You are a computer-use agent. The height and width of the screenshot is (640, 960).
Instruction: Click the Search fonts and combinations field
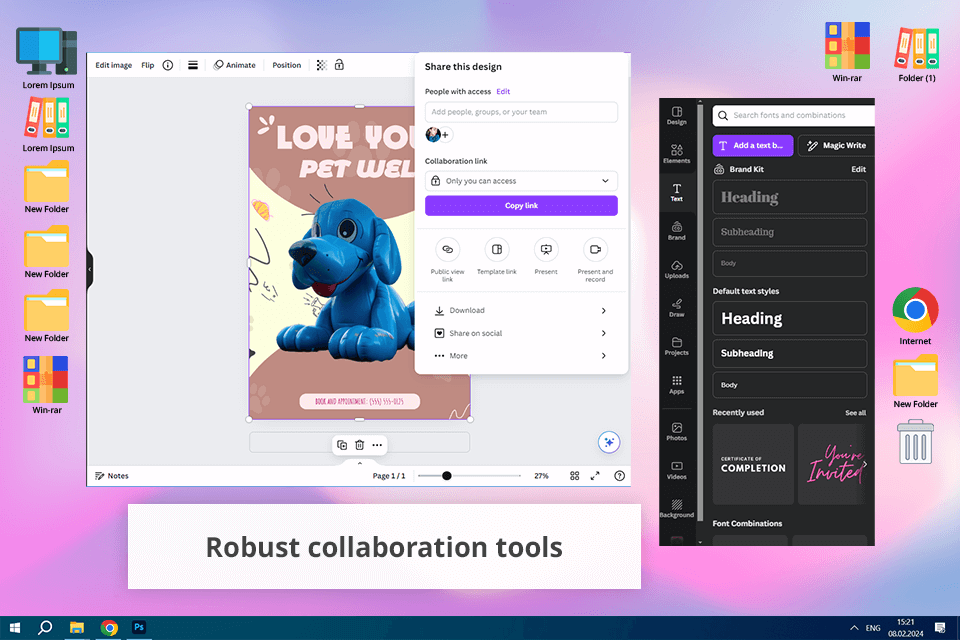pos(793,115)
